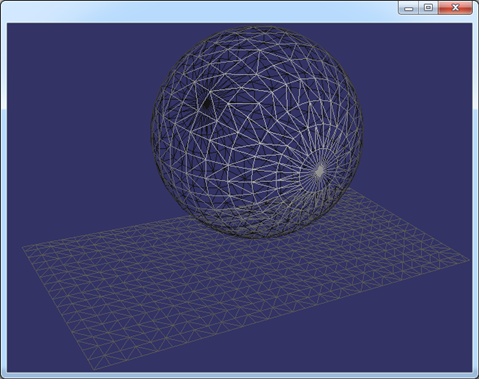This screenshot has width=479, height=379.
Task: Select the bright white pole vertex on sphere
Action: pos(320,171)
